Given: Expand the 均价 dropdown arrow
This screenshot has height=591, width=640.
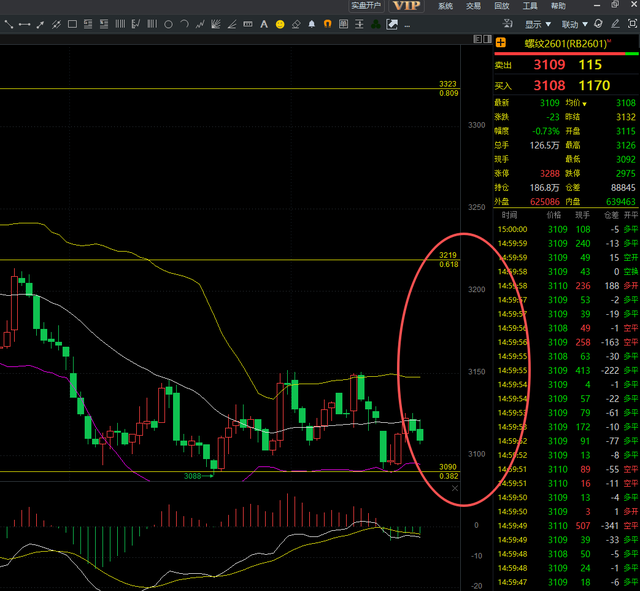Looking at the screenshot, I should click(x=586, y=103).
